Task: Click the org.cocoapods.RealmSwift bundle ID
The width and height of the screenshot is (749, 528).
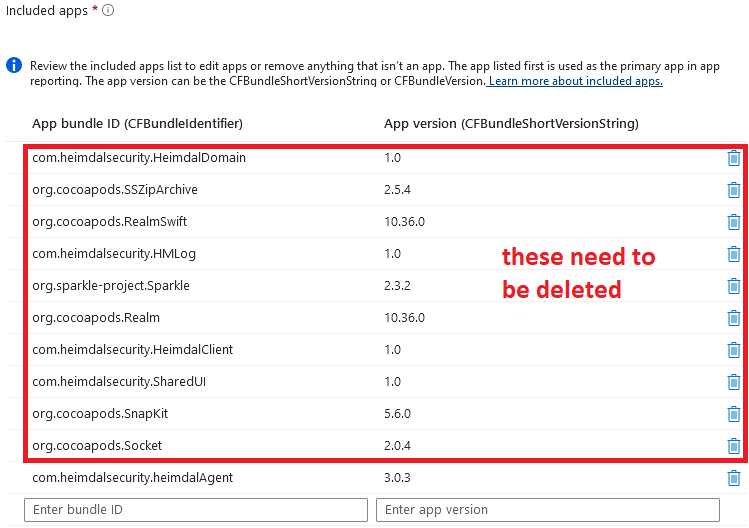Action: point(110,222)
